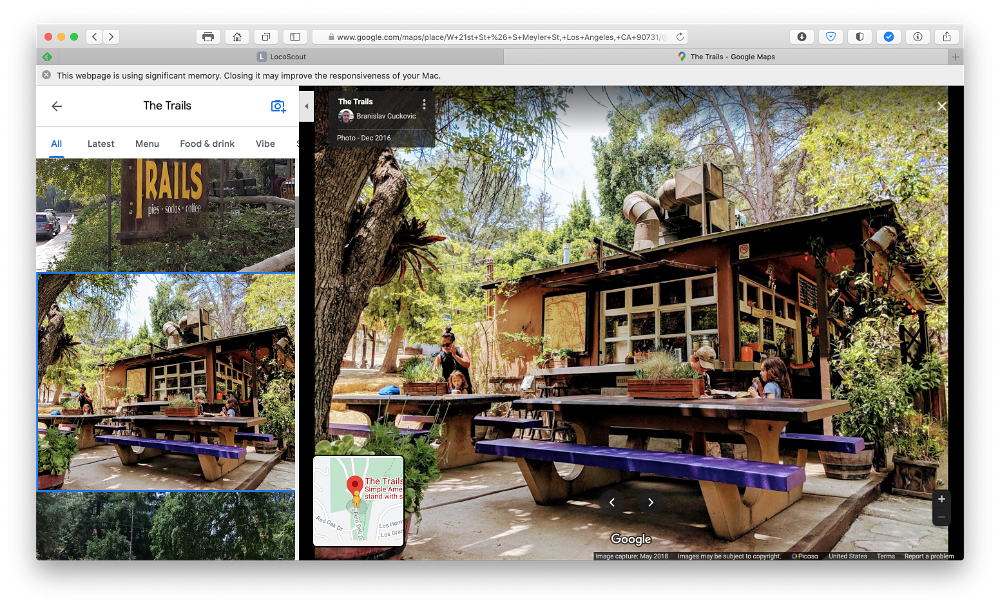1000x608 pixels.
Task: Open three-dot menu on photo info card
Action: 424,103
